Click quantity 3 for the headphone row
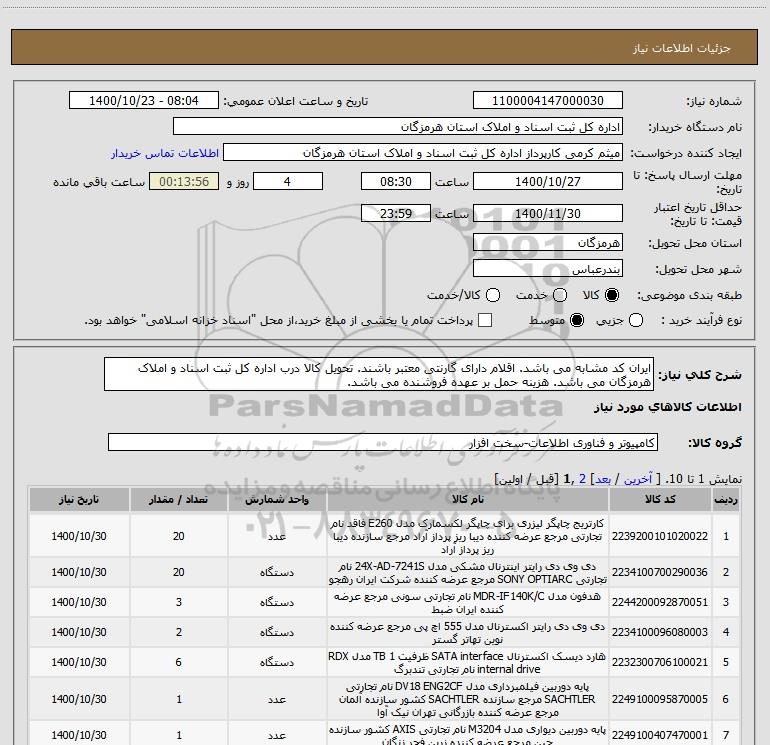 coord(179,602)
